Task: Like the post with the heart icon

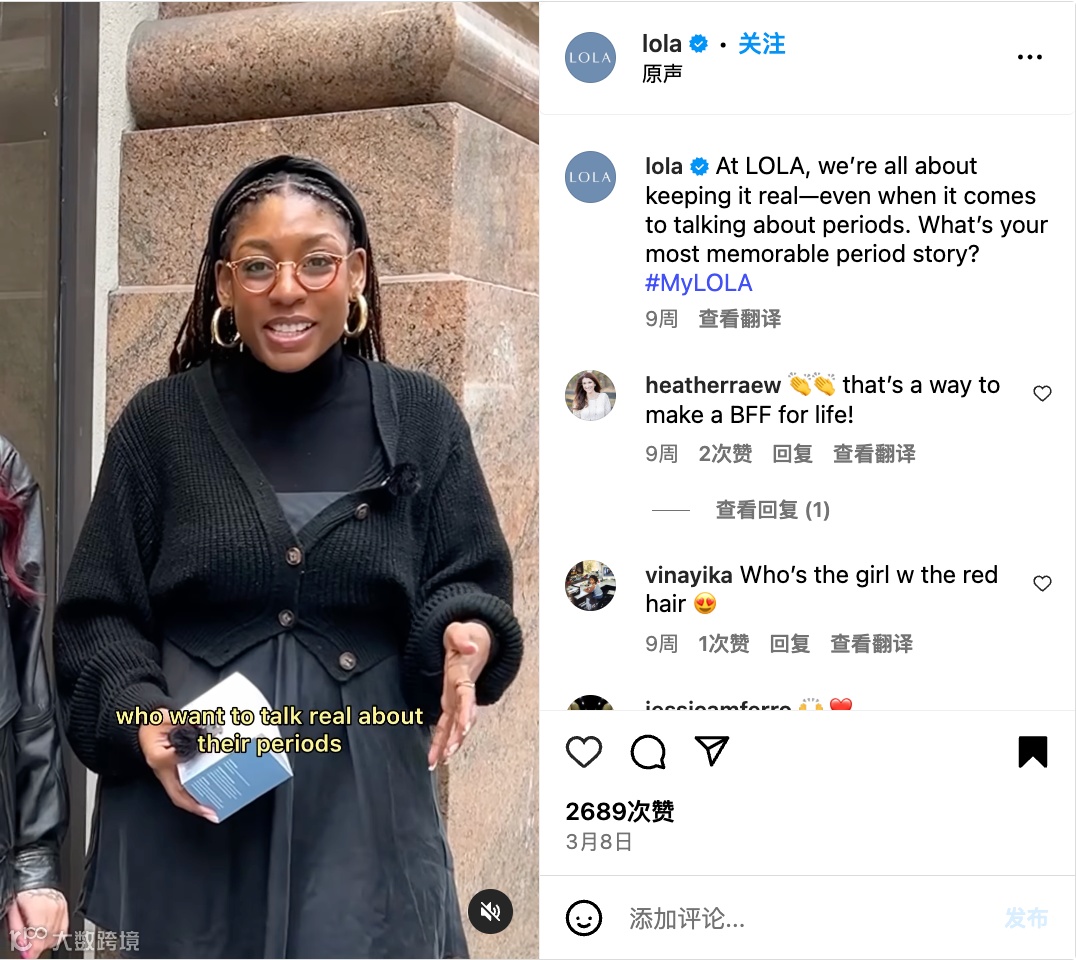Action: [584, 751]
